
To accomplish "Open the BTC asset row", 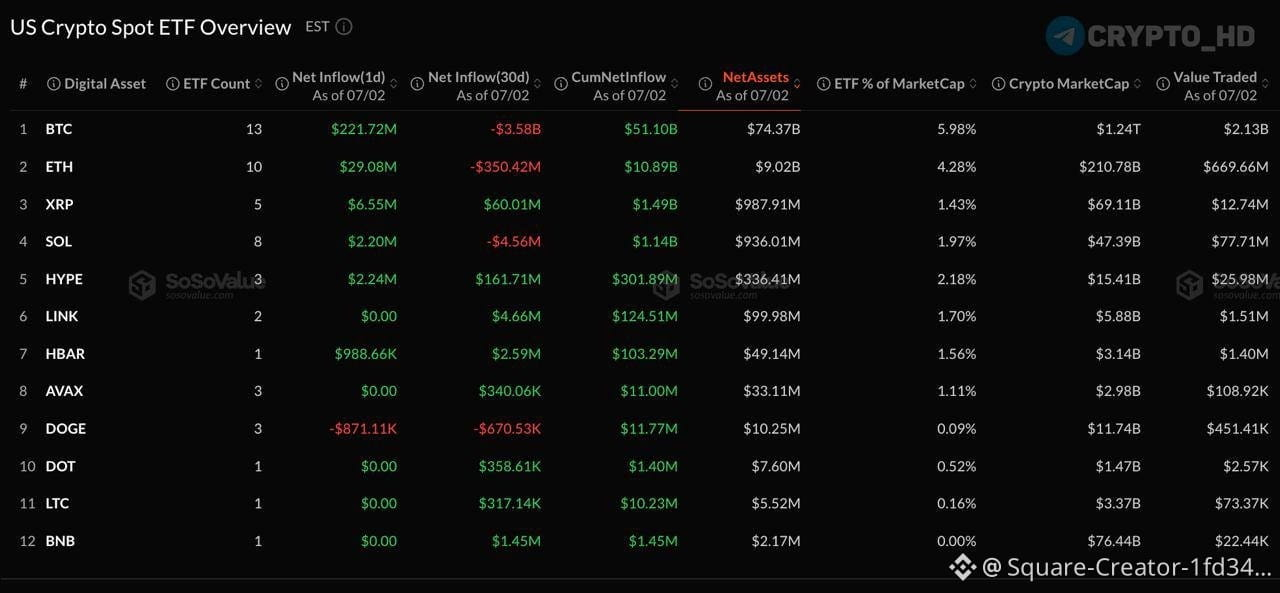I will point(640,129).
